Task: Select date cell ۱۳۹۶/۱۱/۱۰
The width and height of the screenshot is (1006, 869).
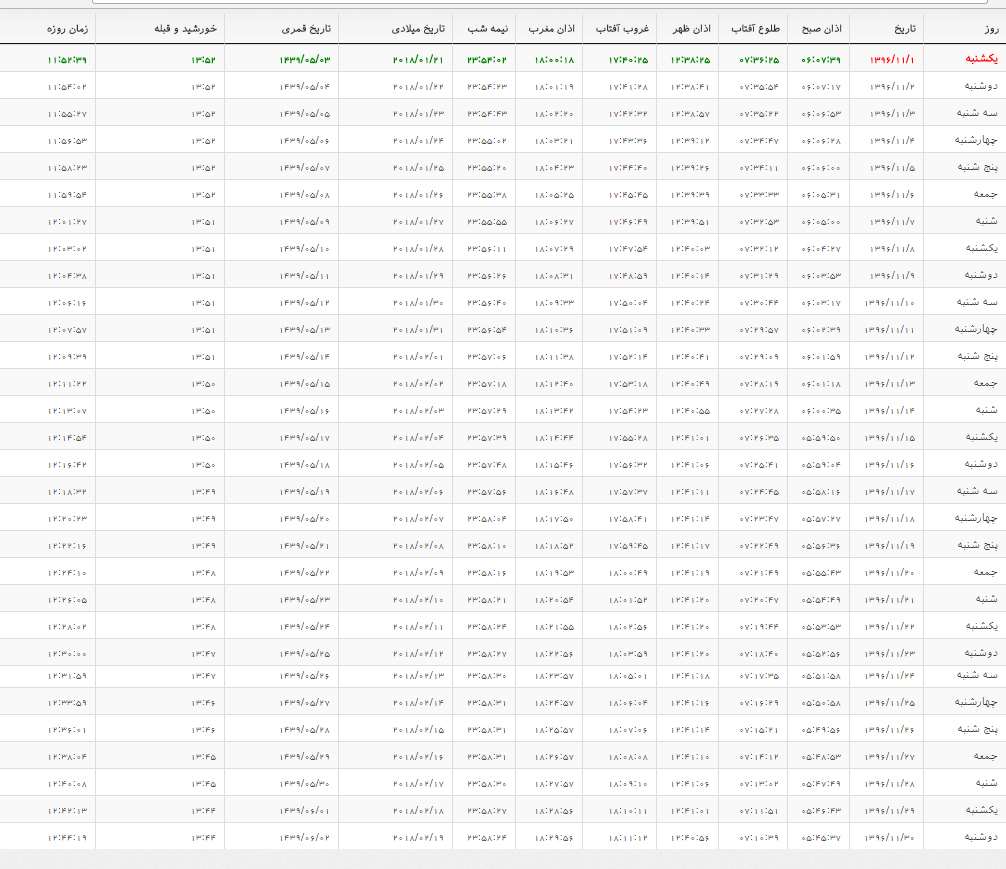Action: 889,303
